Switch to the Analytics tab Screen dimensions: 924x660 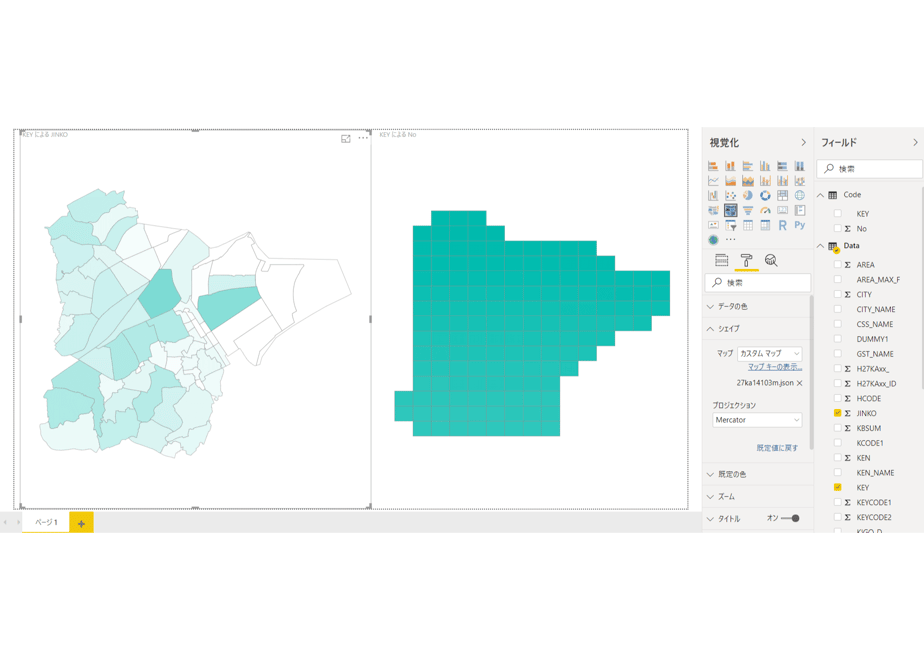(x=771, y=260)
